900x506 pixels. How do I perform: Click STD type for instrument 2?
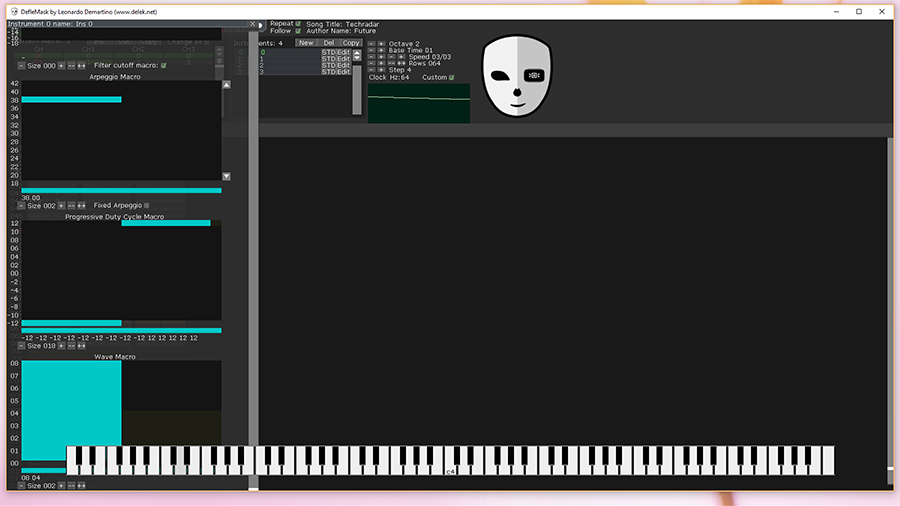click(328, 65)
